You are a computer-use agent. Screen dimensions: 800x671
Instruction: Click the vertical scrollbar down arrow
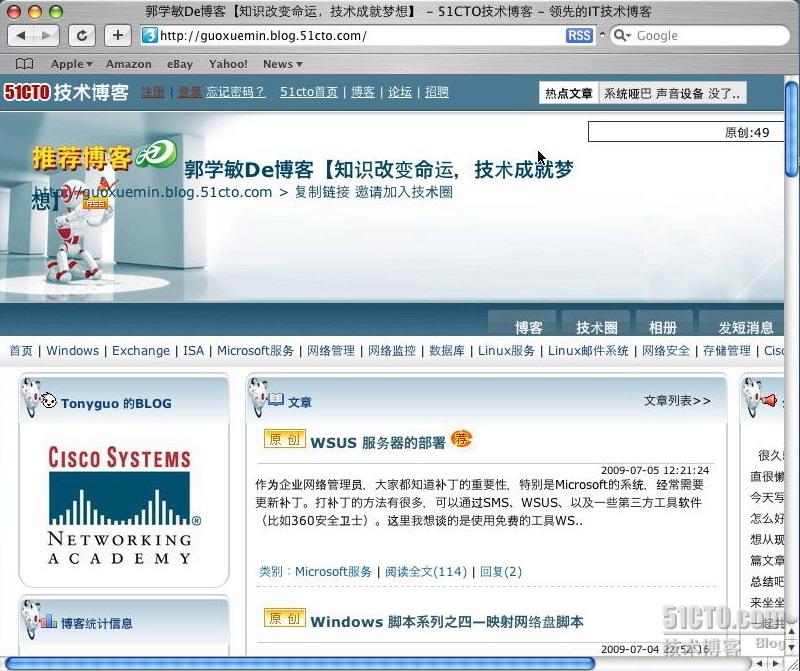[792, 647]
